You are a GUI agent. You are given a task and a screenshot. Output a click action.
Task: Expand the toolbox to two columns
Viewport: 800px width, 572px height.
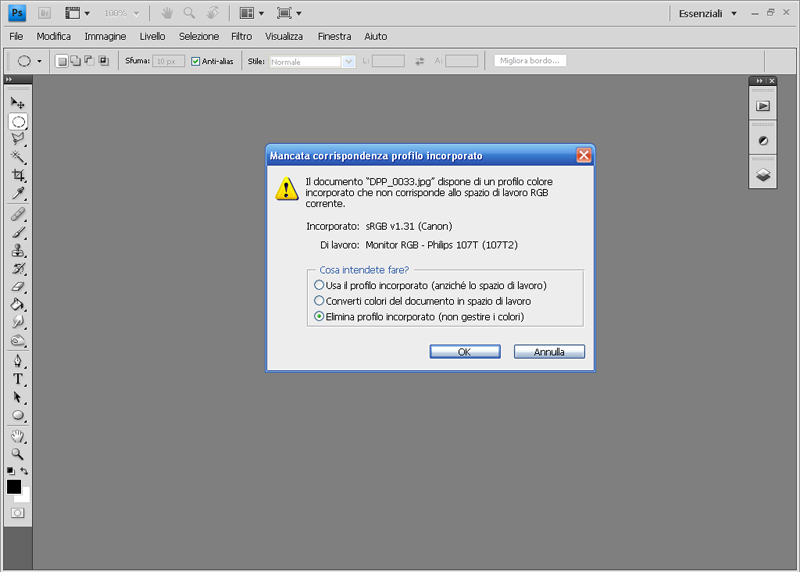(9, 79)
